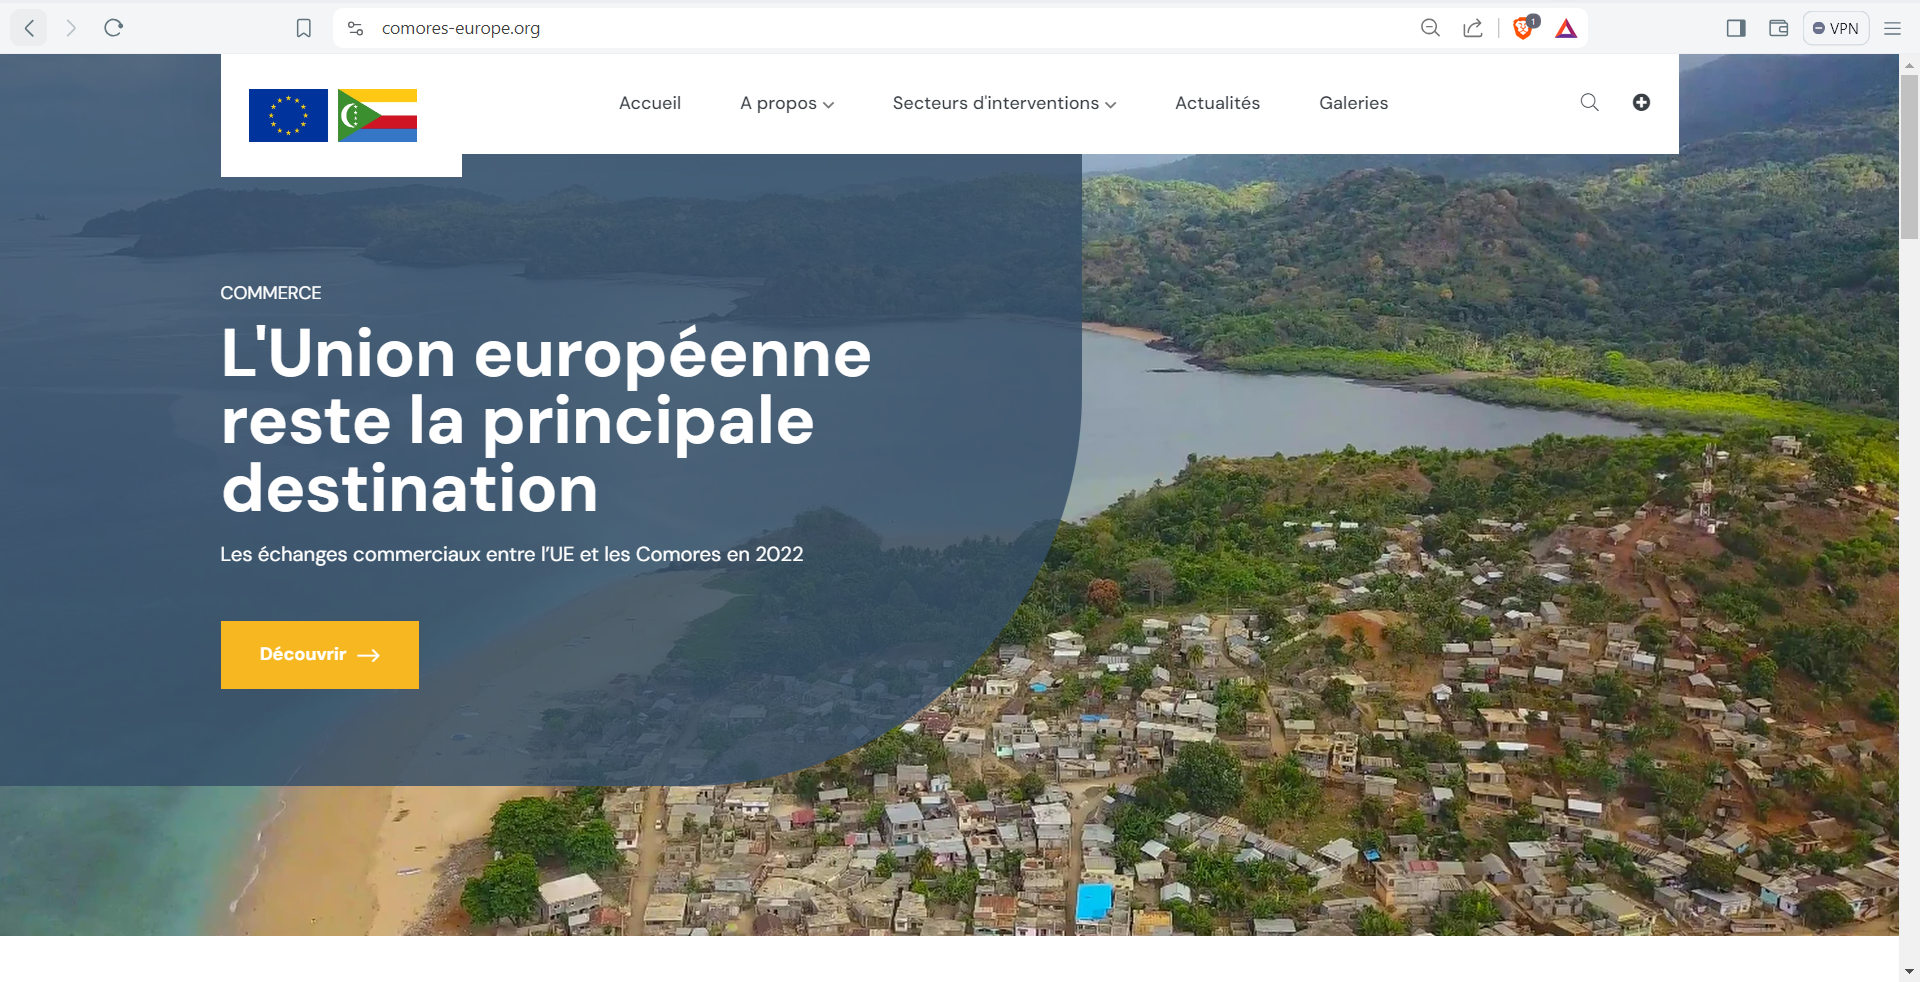Click the browser back arrow
The width and height of the screenshot is (1920, 982).
tap(29, 28)
